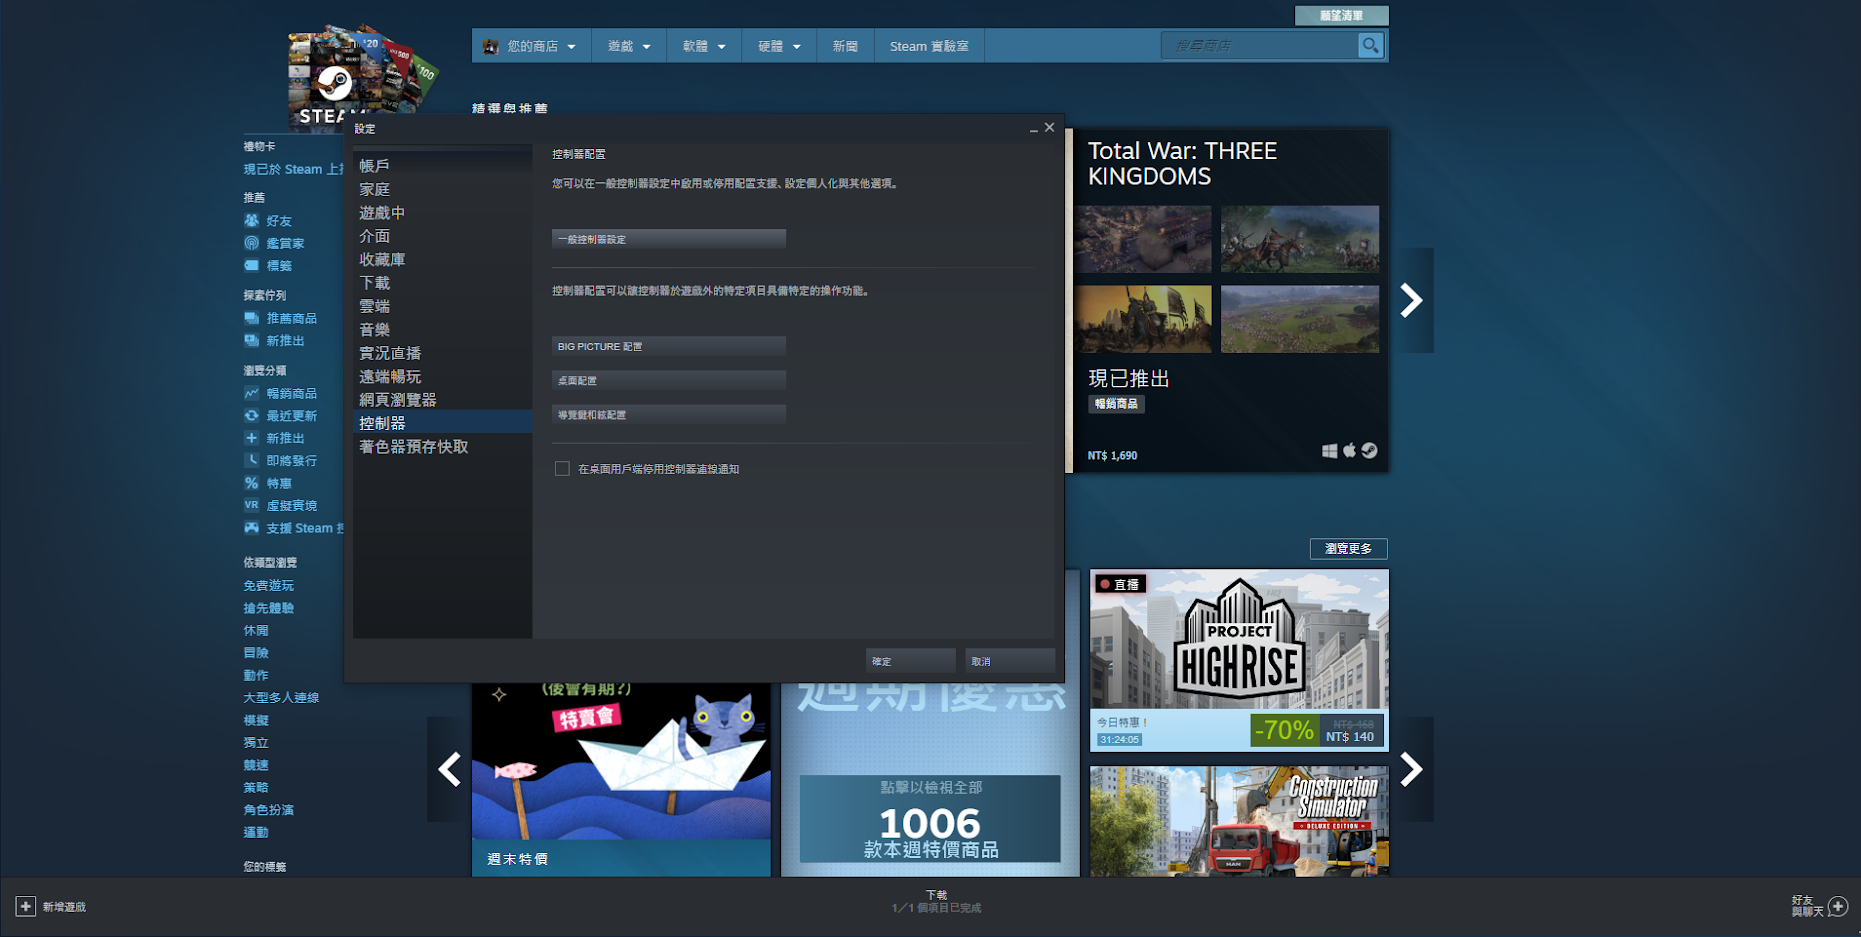Viewport: 1861px width, 937px height.
Task: Click the SteamOS platform icon on Total War card
Action: (x=1369, y=451)
